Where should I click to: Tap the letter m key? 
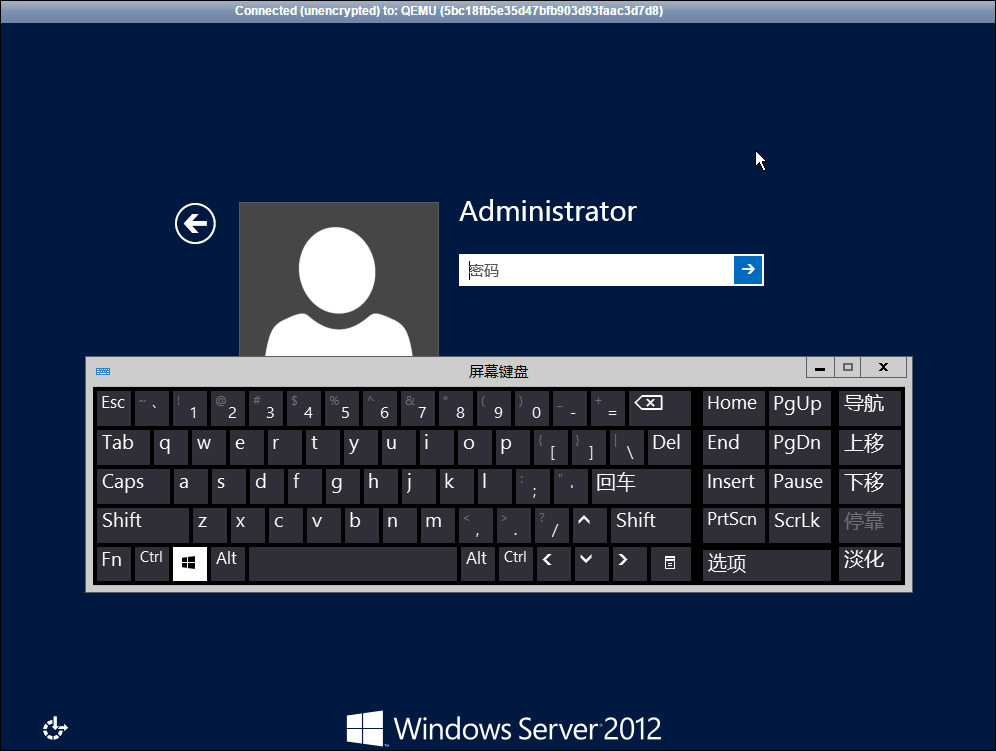tap(437, 525)
